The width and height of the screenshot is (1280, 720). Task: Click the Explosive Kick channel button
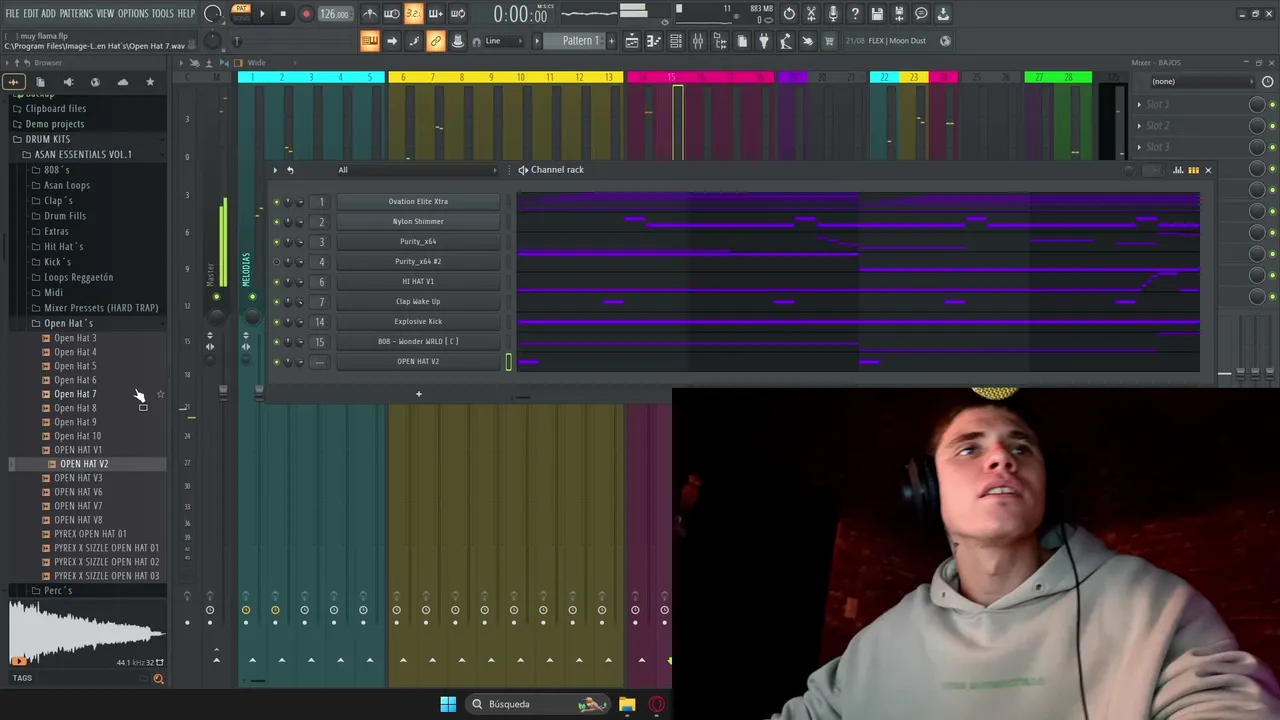tap(418, 321)
